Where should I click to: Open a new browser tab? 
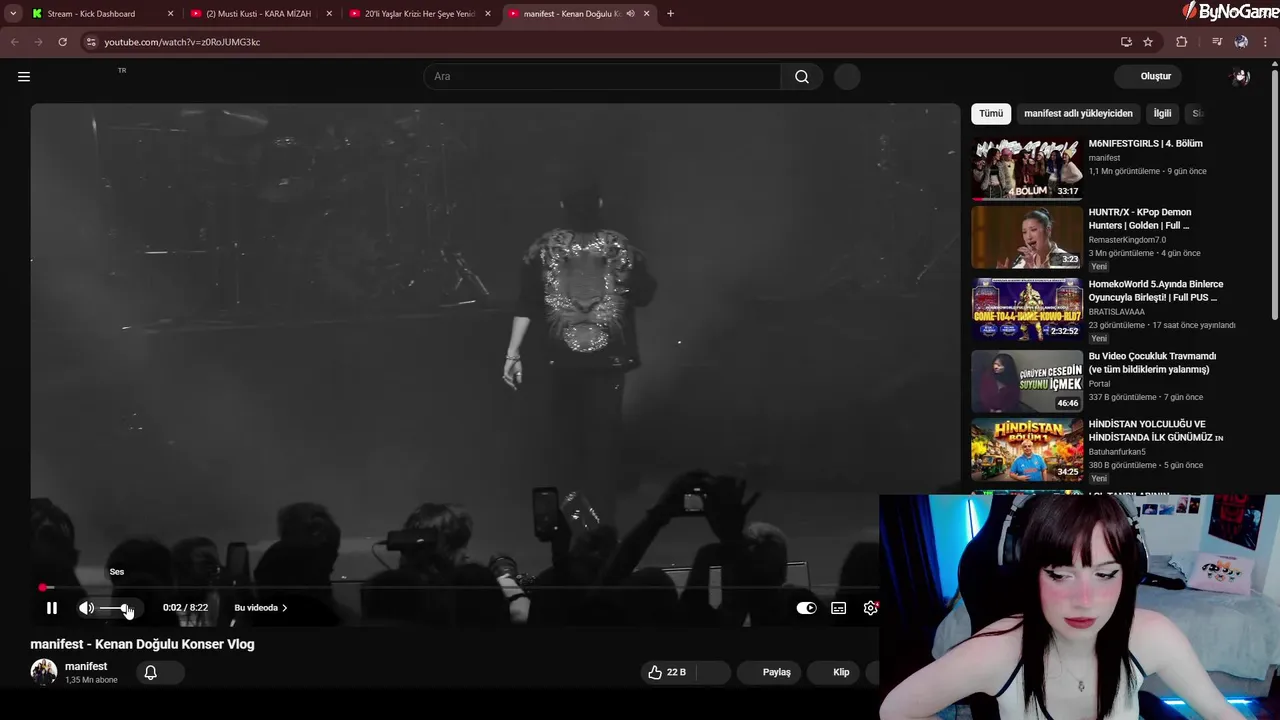click(670, 14)
